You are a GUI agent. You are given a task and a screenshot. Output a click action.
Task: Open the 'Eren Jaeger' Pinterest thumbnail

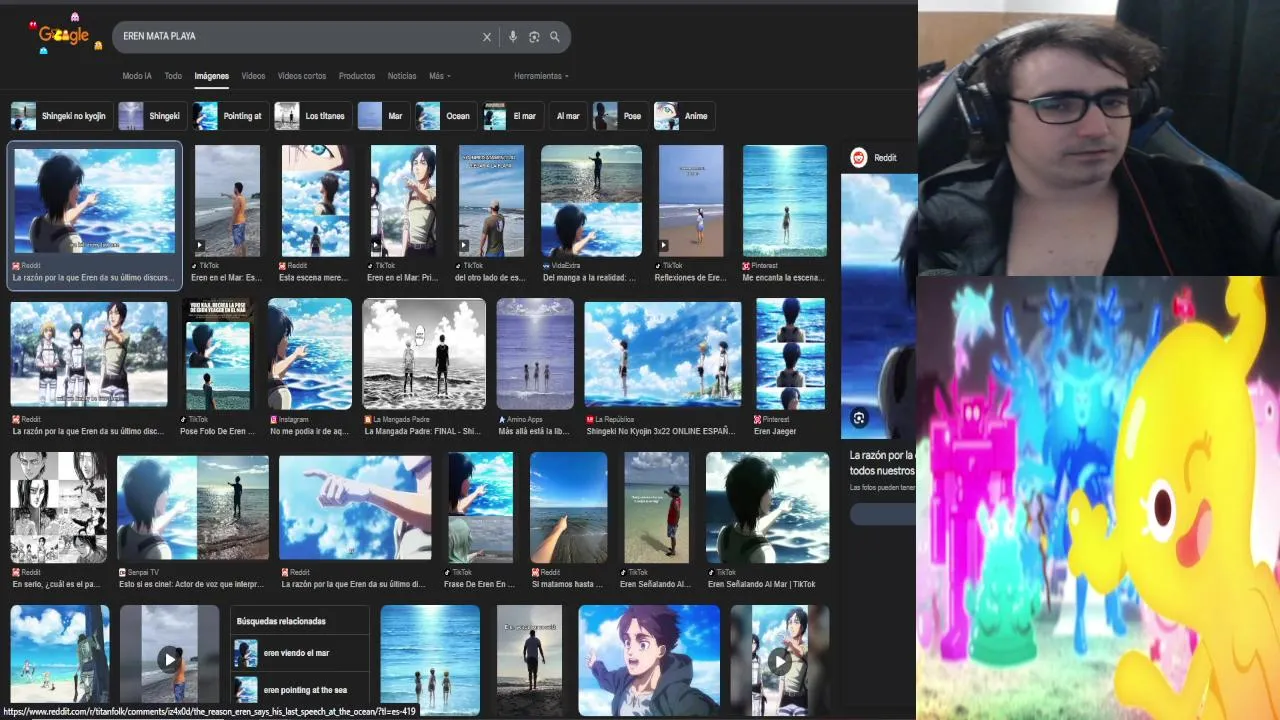pos(790,353)
